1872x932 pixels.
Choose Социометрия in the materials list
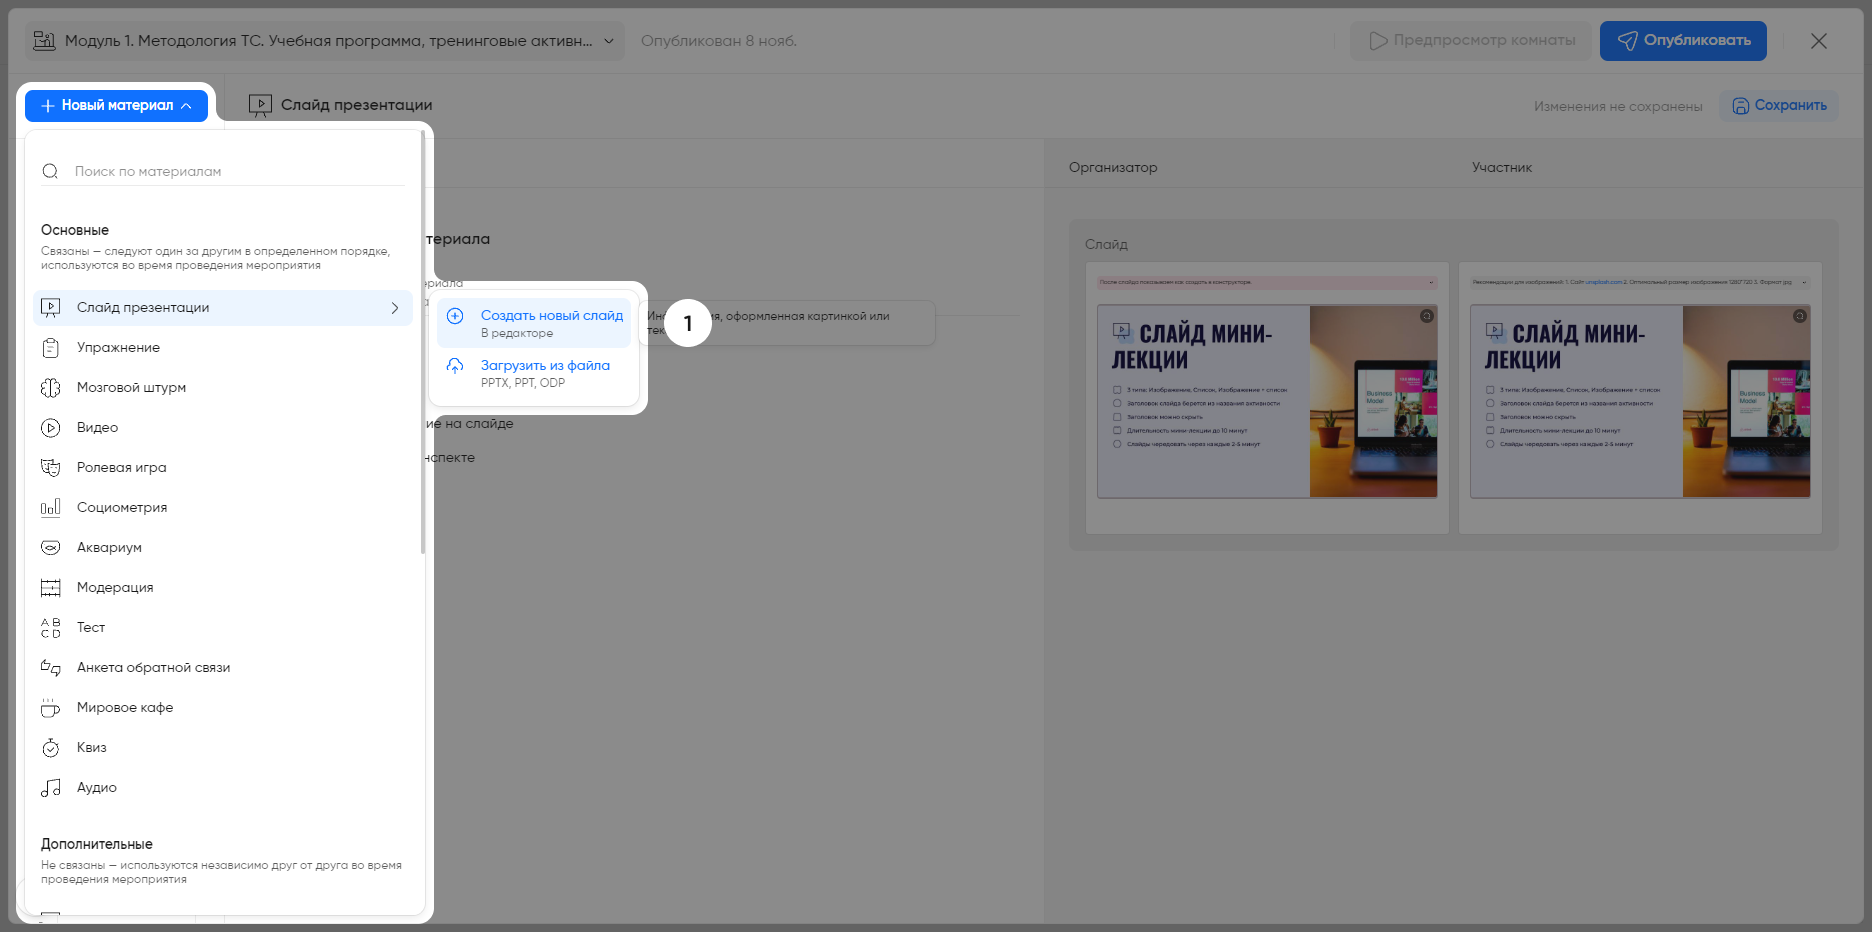pyautogui.click(x=122, y=507)
